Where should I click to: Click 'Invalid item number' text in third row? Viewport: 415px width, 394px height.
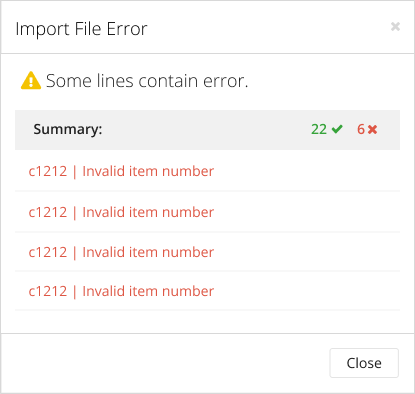(148, 252)
